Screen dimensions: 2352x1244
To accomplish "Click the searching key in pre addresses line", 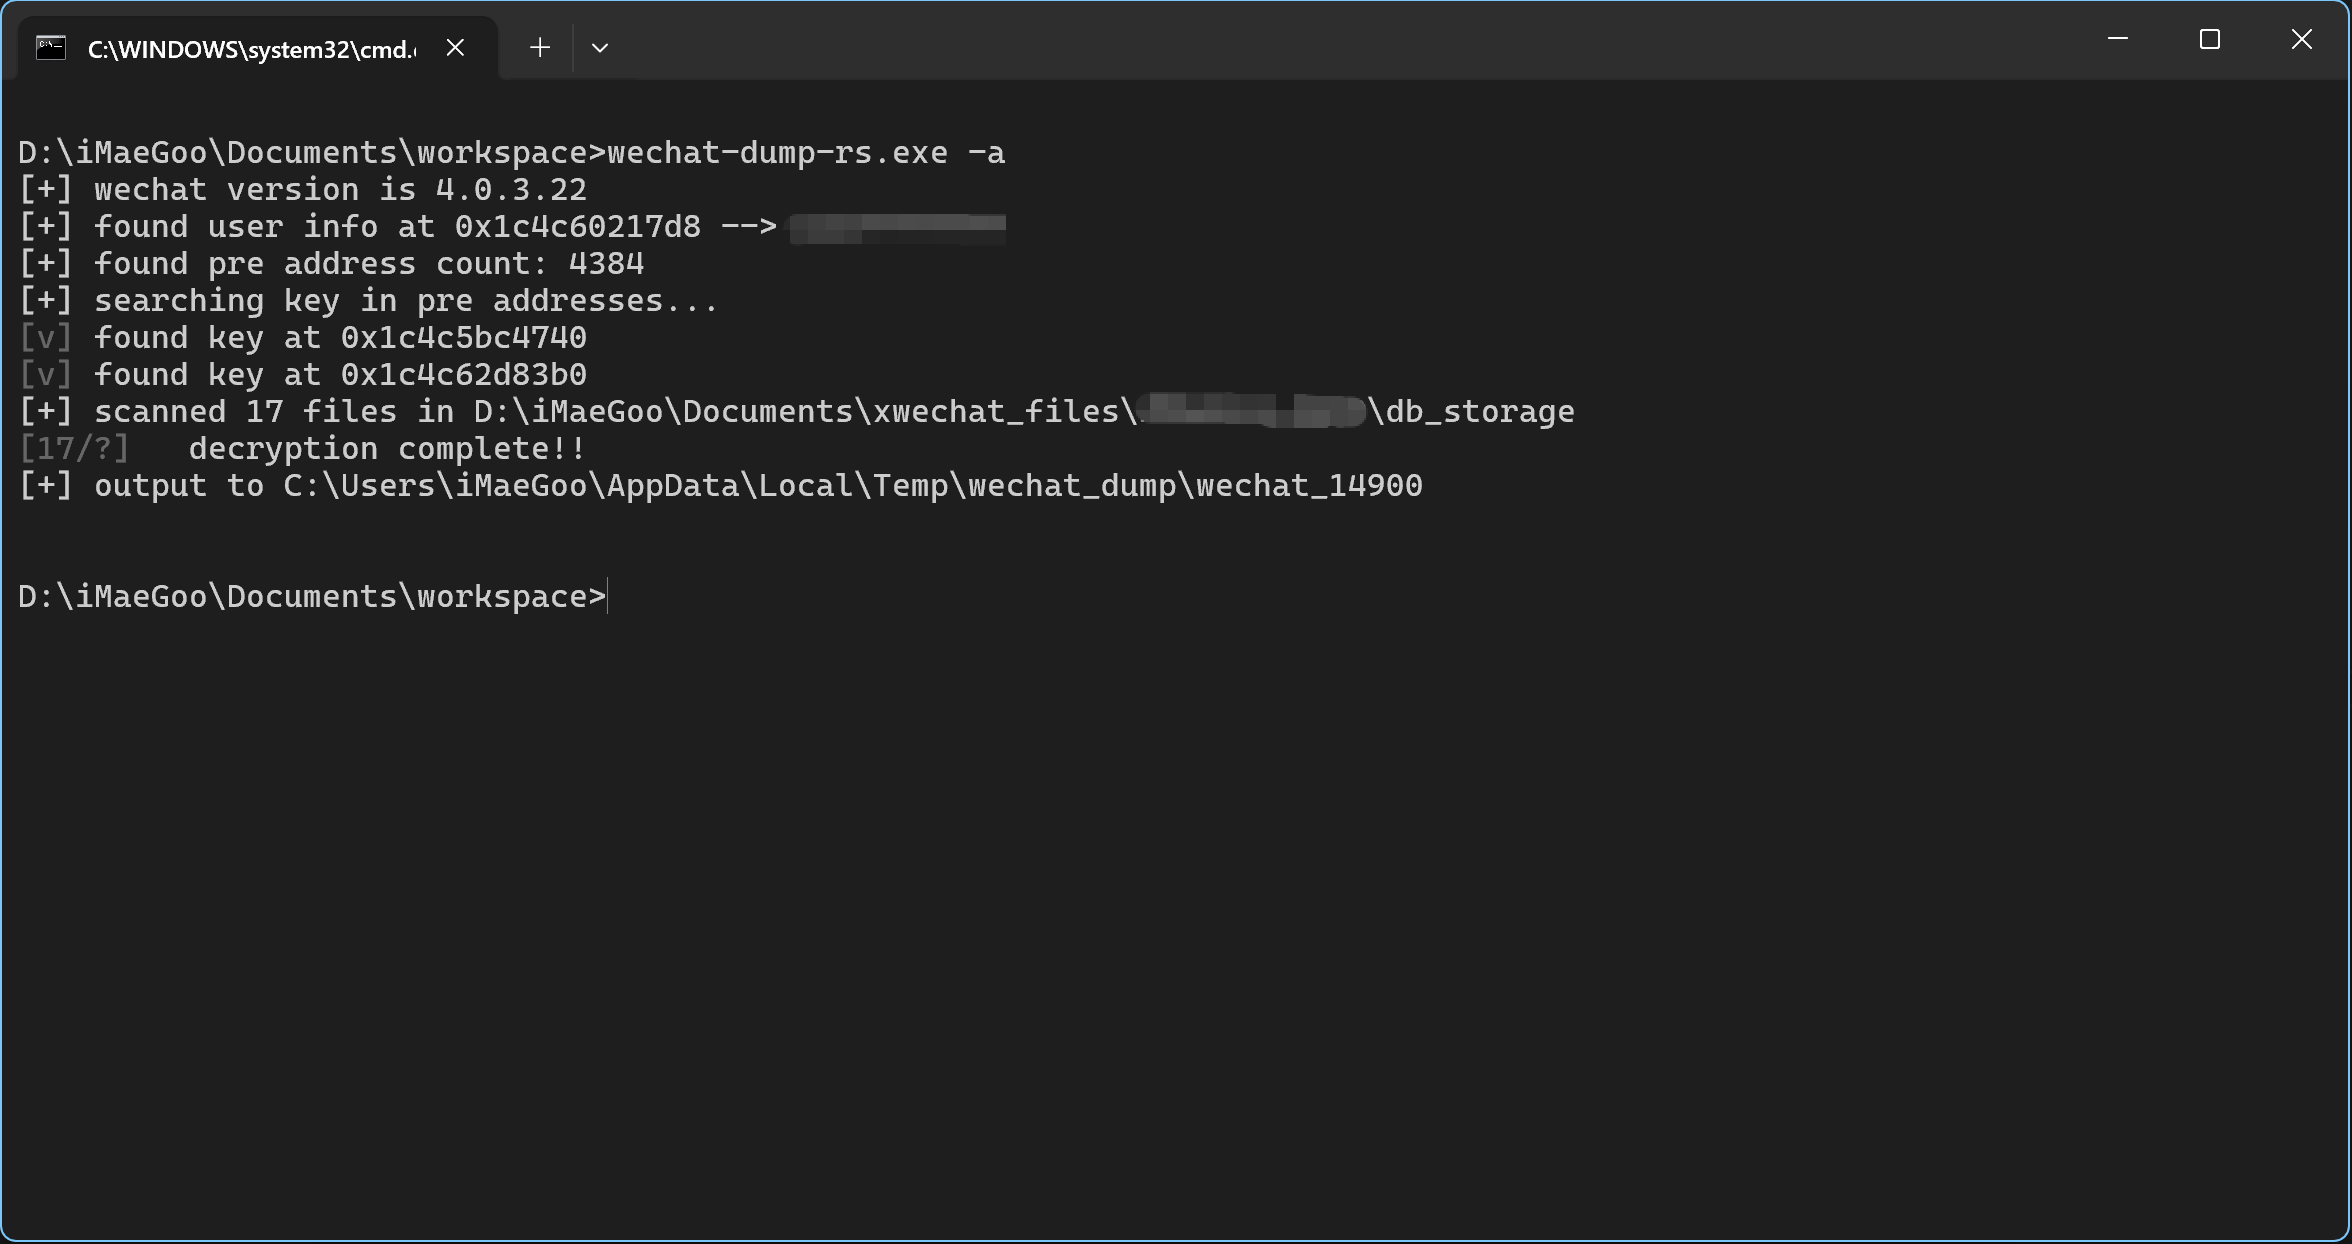I will (x=368, y=301).
